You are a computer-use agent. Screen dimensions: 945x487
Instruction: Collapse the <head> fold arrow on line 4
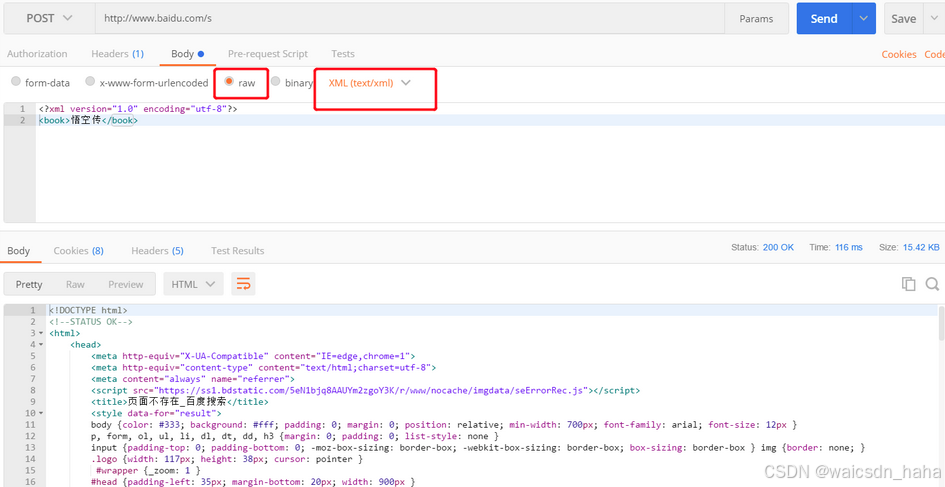tap(41, 344)
